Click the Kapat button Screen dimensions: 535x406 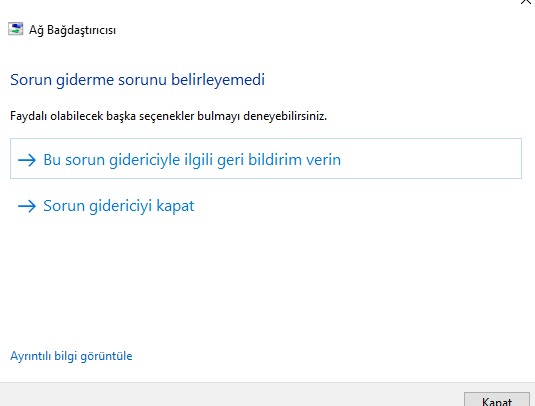[496, 400]
